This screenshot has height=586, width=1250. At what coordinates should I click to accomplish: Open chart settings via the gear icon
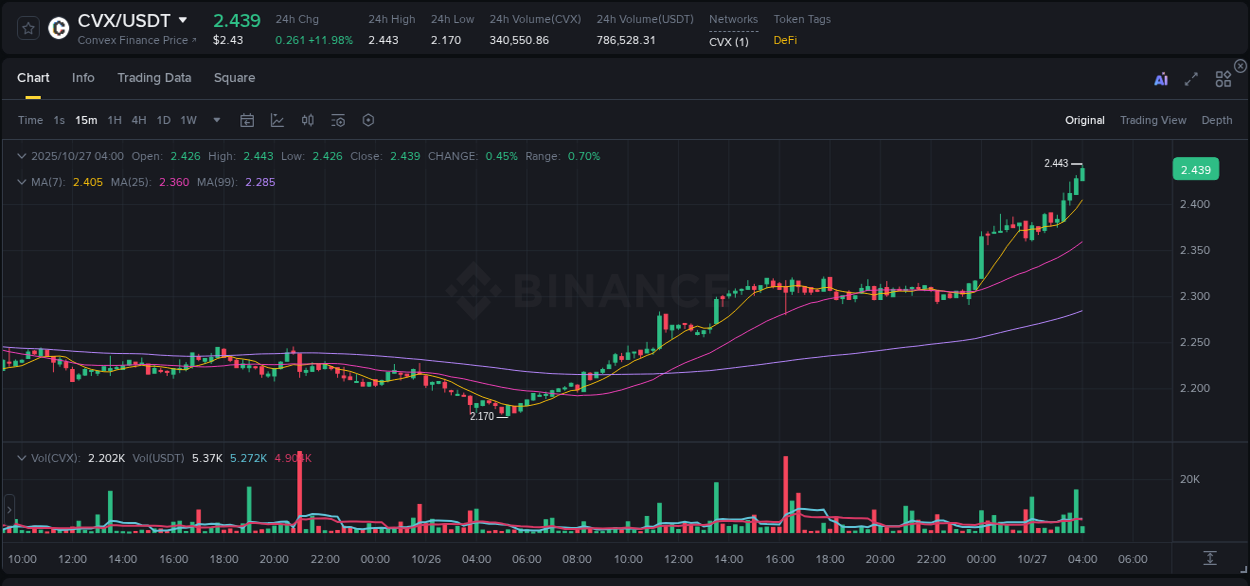(368, 119)
